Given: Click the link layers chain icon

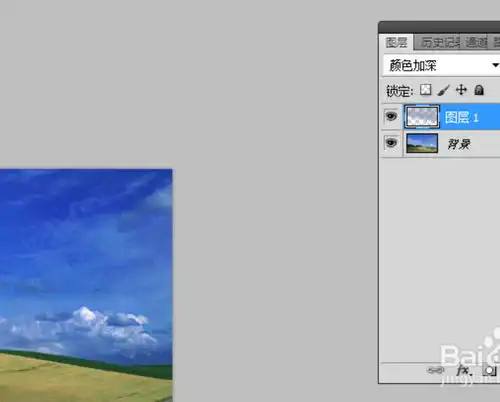Looking at the screenshot, I should (x=435, y=370).
